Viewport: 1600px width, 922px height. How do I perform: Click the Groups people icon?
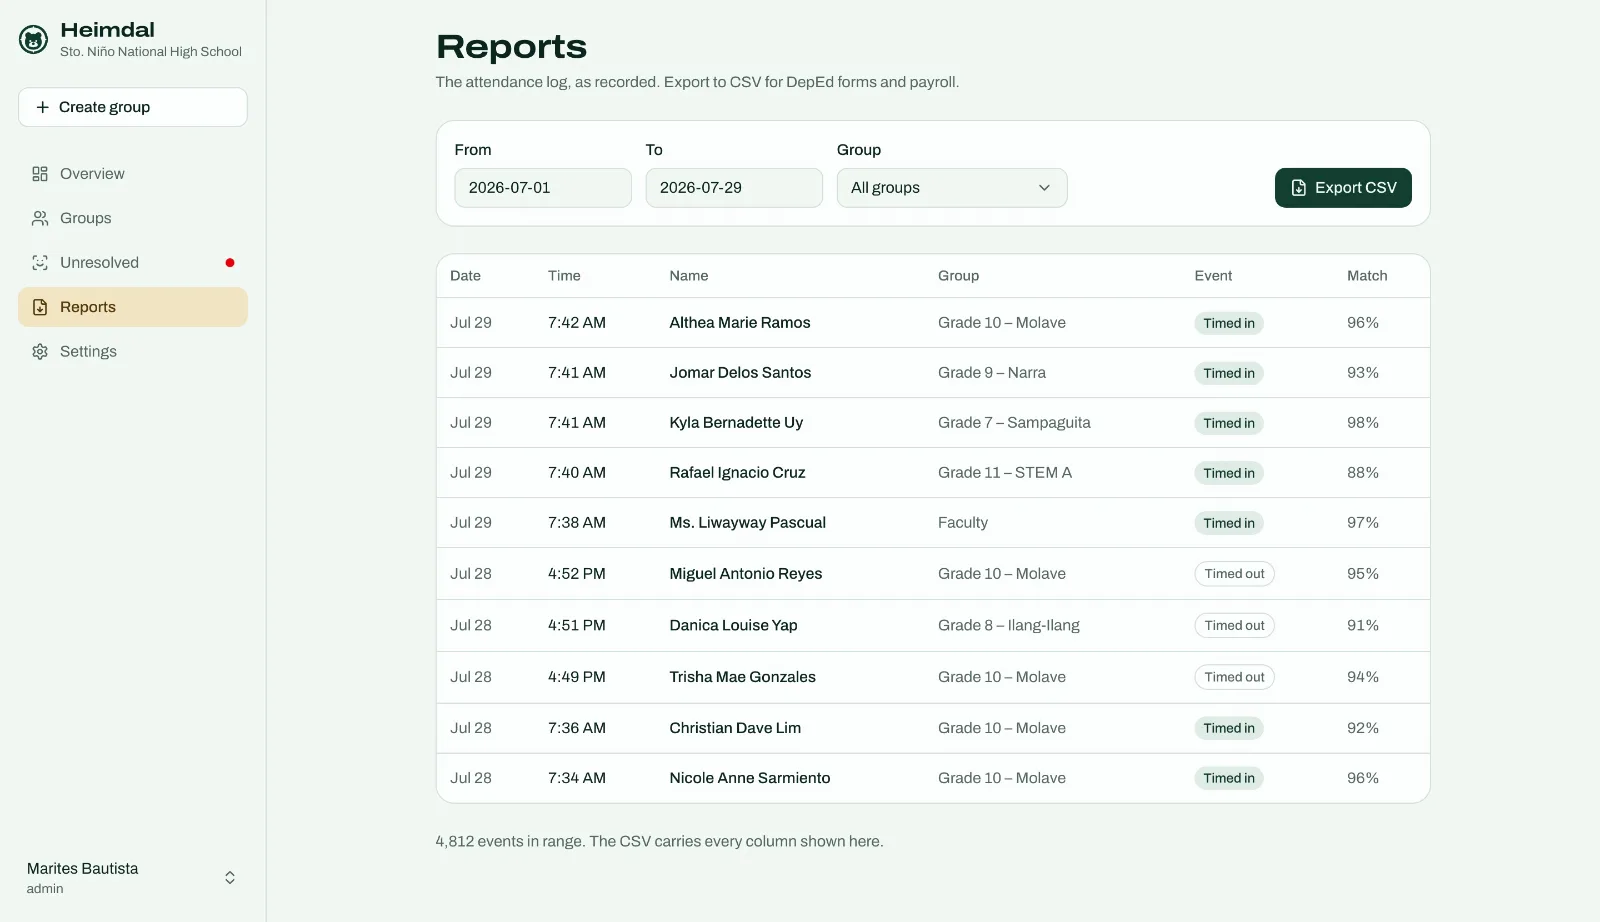click(40, 218)
